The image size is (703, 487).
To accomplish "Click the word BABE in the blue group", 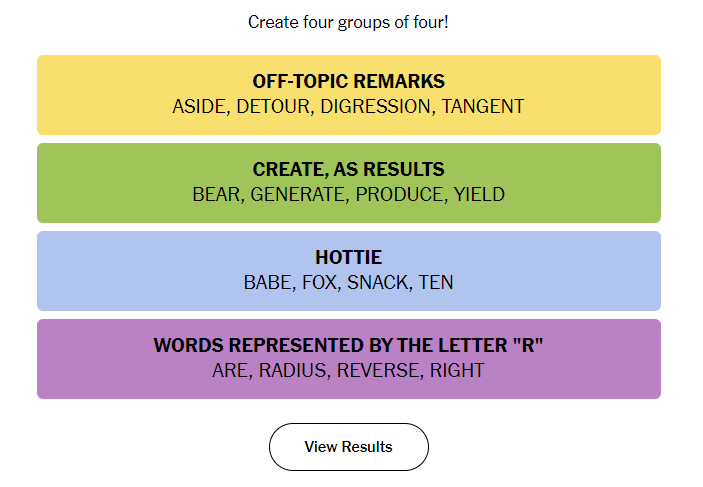I will [x=268, y=282].
